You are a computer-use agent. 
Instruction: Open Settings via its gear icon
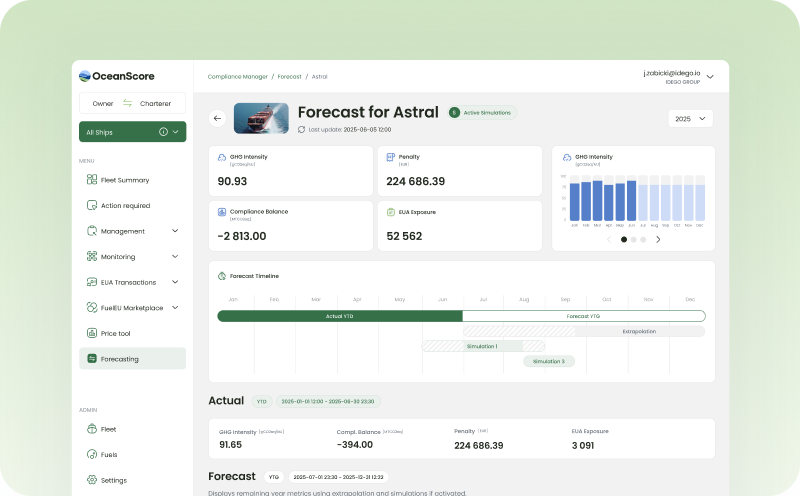91,480
